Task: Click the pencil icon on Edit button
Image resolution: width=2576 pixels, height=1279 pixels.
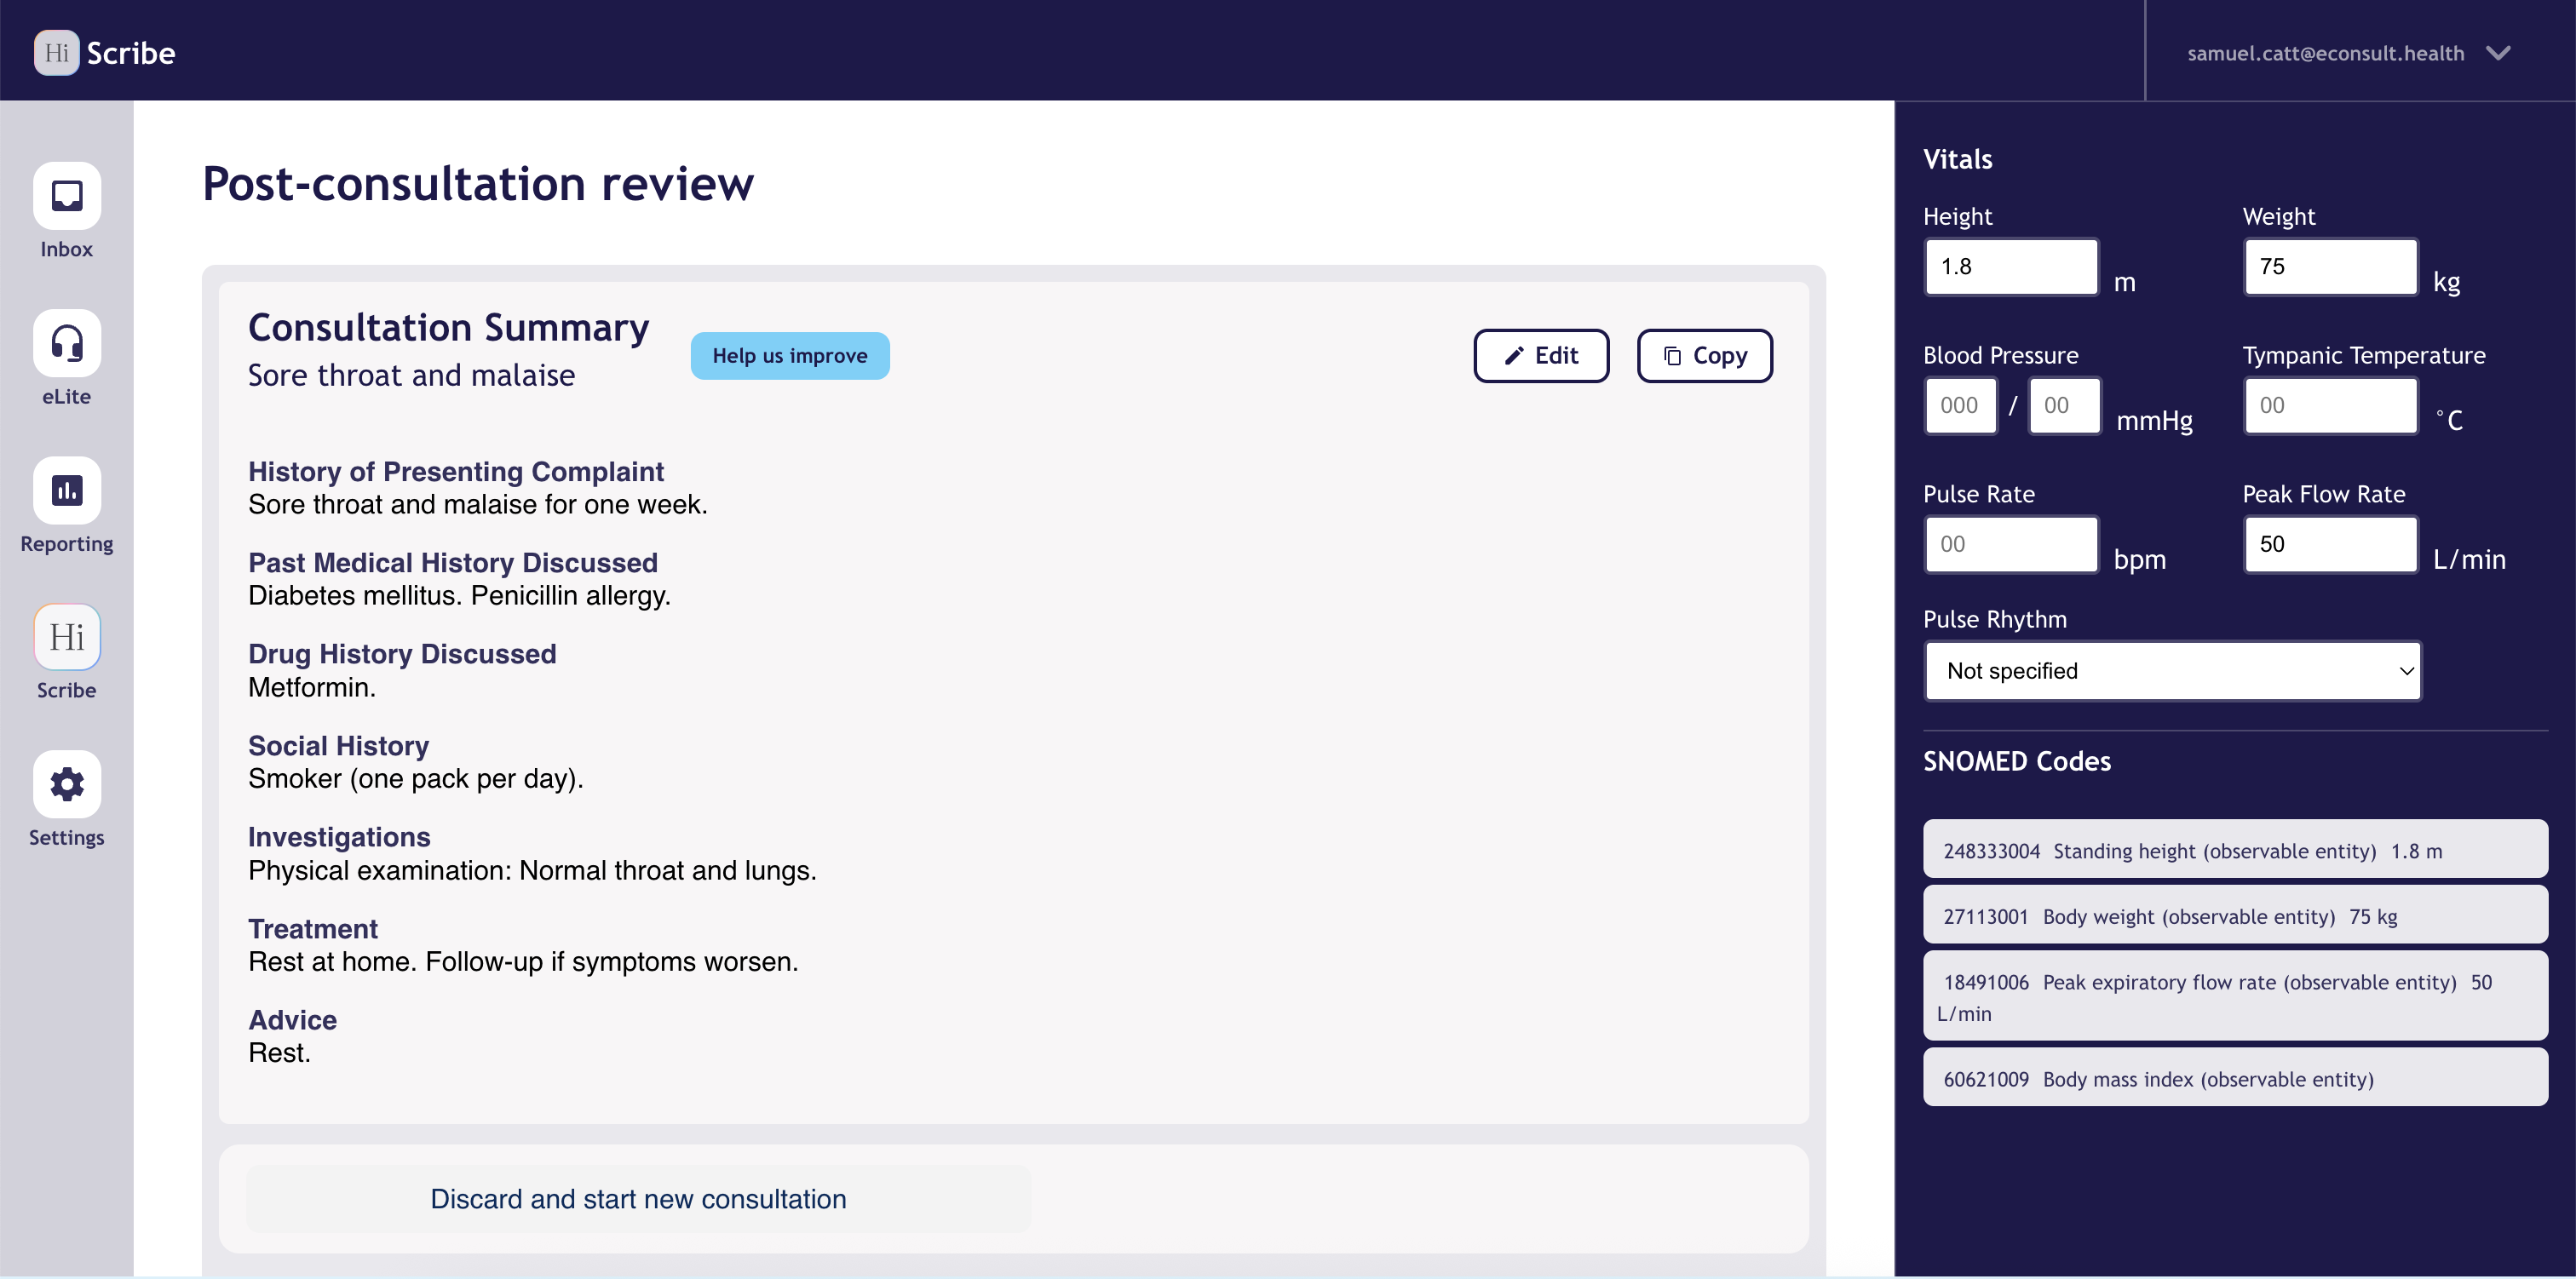Action: pos(1514,356)
